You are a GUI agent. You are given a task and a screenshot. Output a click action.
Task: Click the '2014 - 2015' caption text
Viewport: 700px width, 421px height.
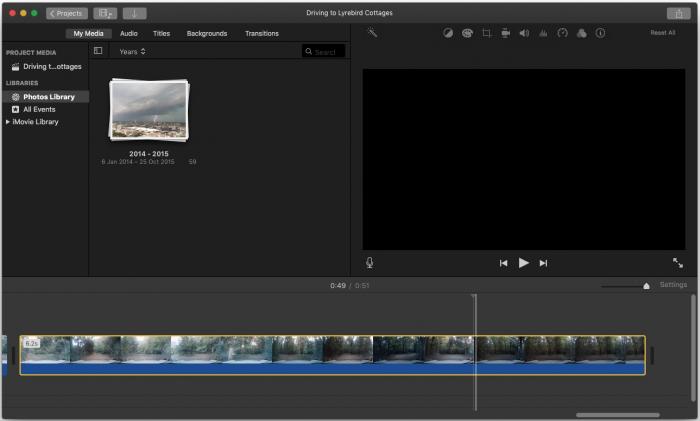(x=149, y=154)
